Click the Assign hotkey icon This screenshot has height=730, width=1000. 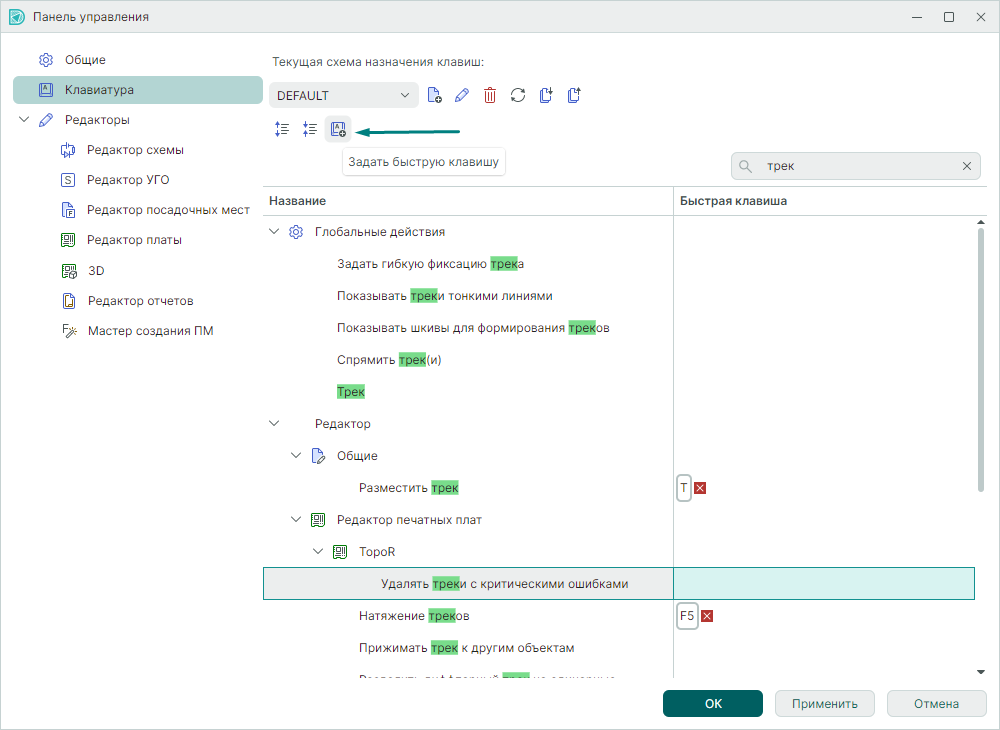[x=338, y=129]
